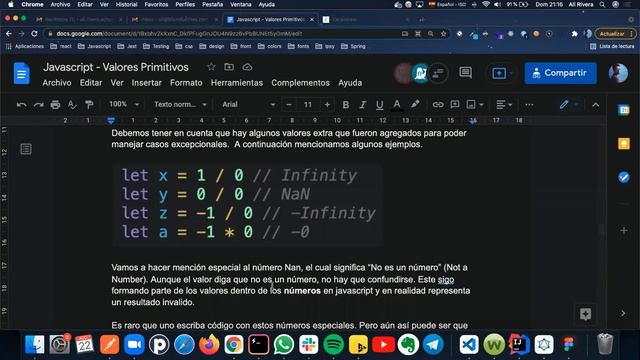Toggle italic formatting
The width and height of the screenshot is (640, 360).
pos(362,105)
